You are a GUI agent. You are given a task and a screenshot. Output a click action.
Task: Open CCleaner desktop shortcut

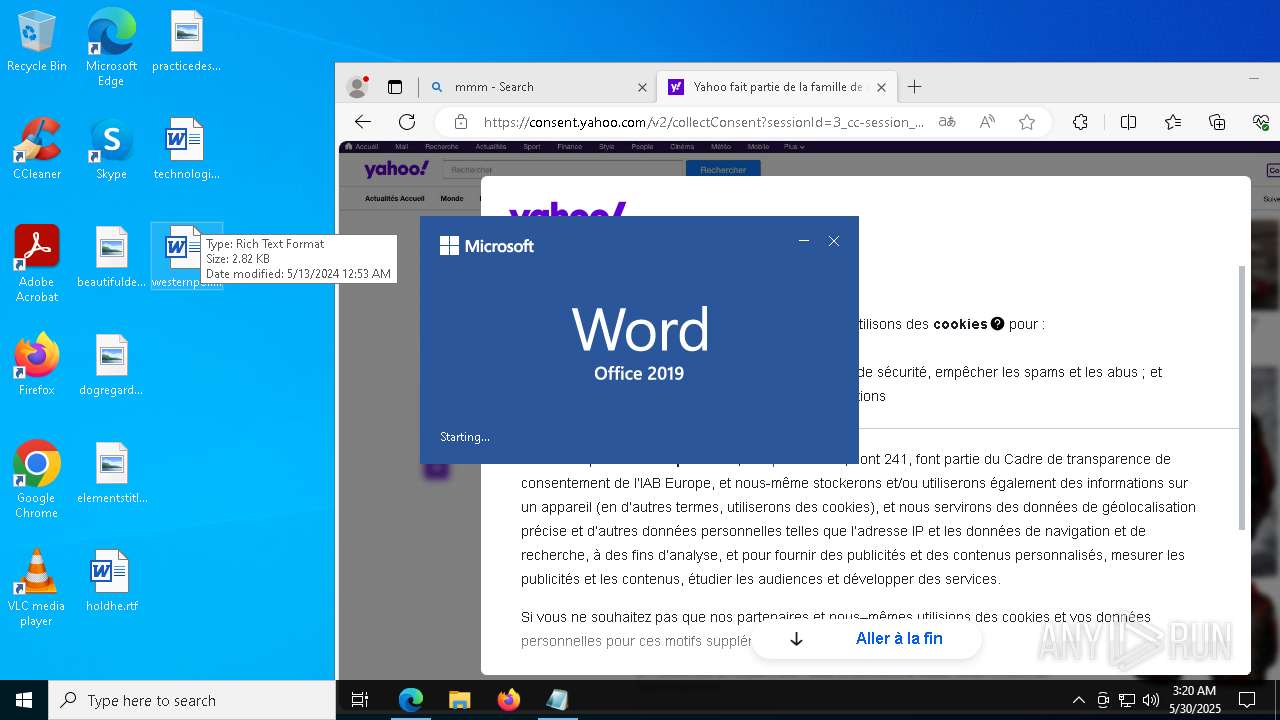pos(37,149)
